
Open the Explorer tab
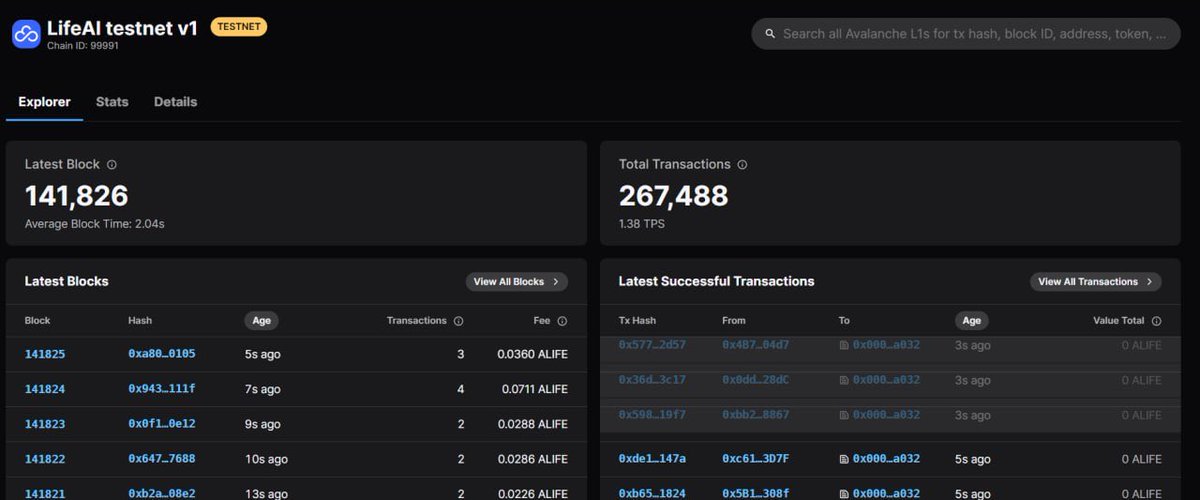44,102
